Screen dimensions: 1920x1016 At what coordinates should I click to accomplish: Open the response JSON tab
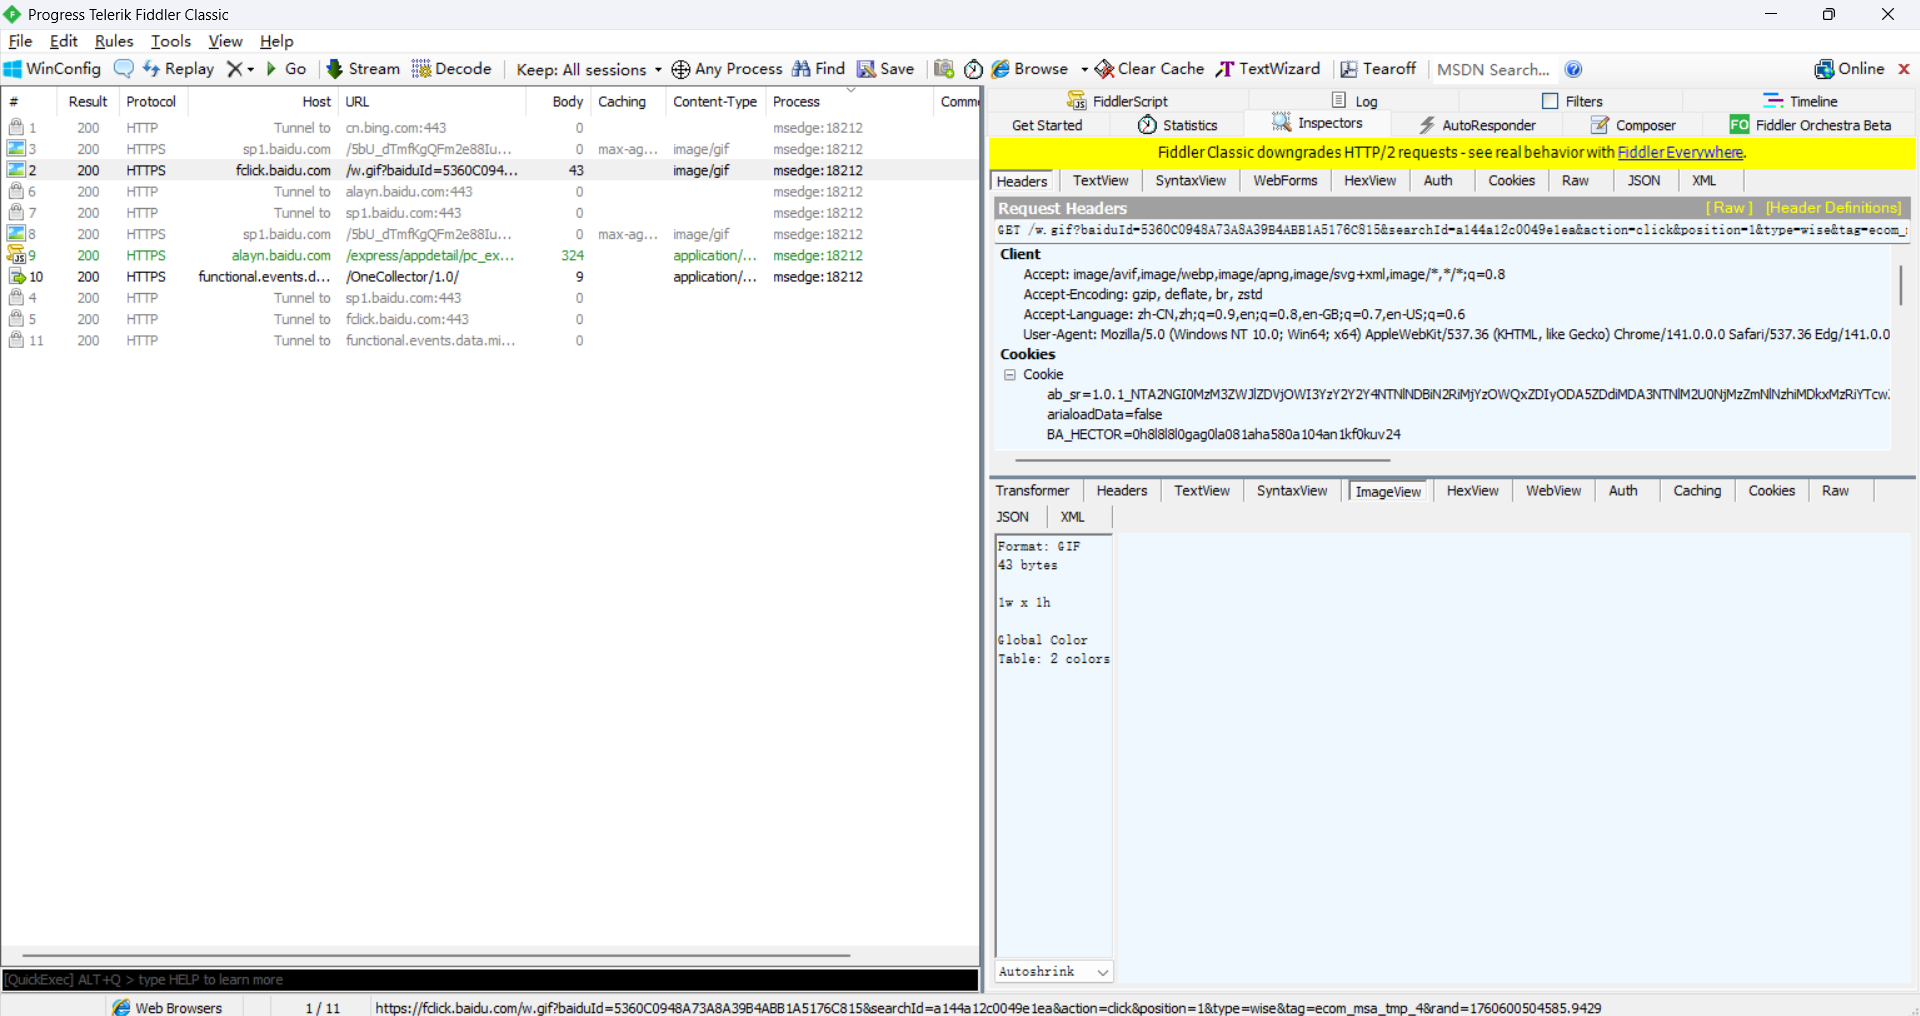click(x=1012, y=517)
